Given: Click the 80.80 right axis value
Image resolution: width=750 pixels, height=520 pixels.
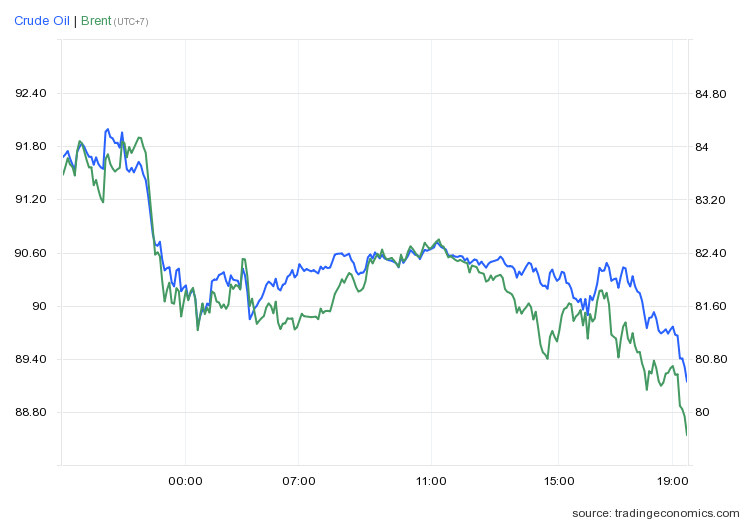Looking at the screenshot, I should point(710,359).
